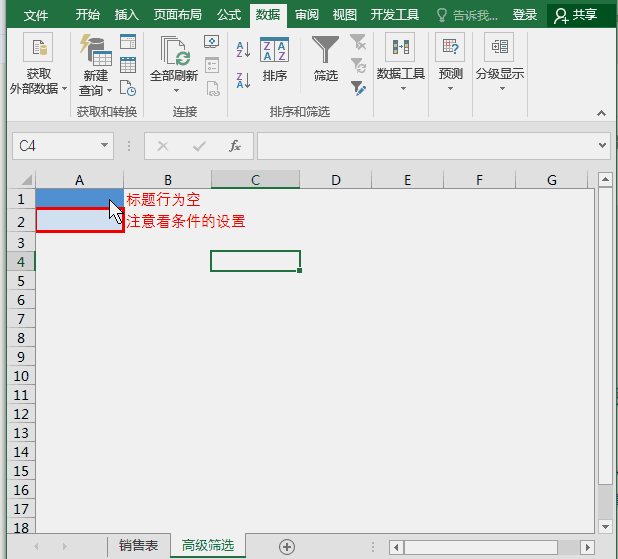Open the Advanced filter icon
The image size is (618, 559).
tap(358, 88)
